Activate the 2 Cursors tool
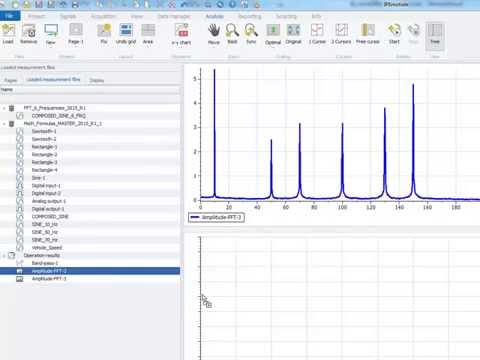Viewport: 480px width, 360px height. [x=341, y=34]
